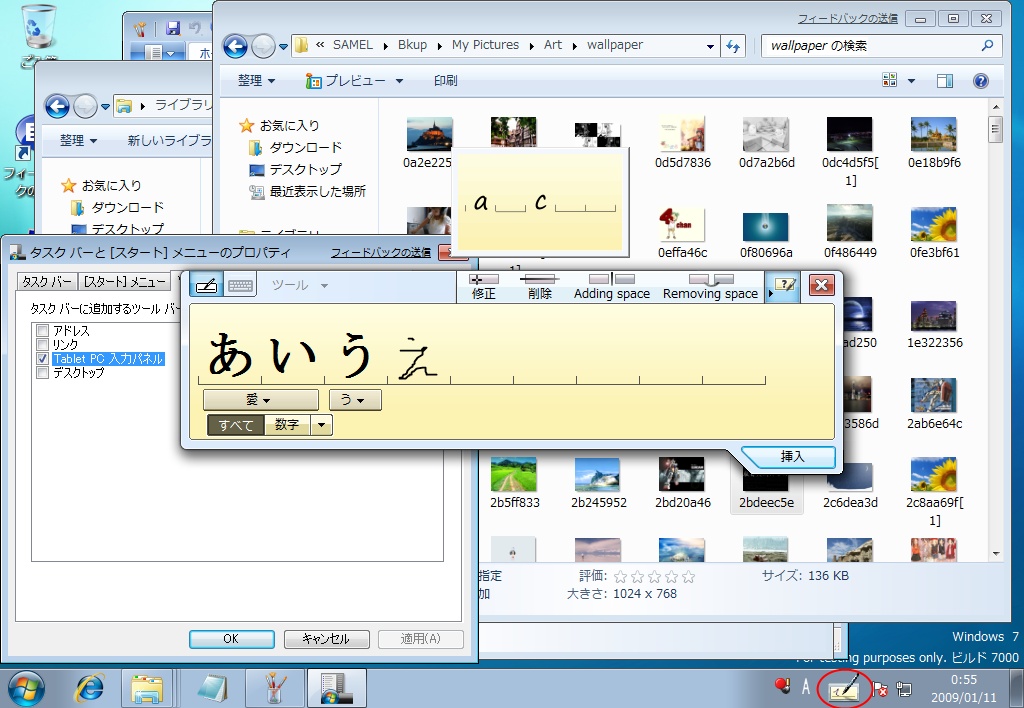
Task: Open the view options dropdown arrow
Action: click(x=911, y=81)
